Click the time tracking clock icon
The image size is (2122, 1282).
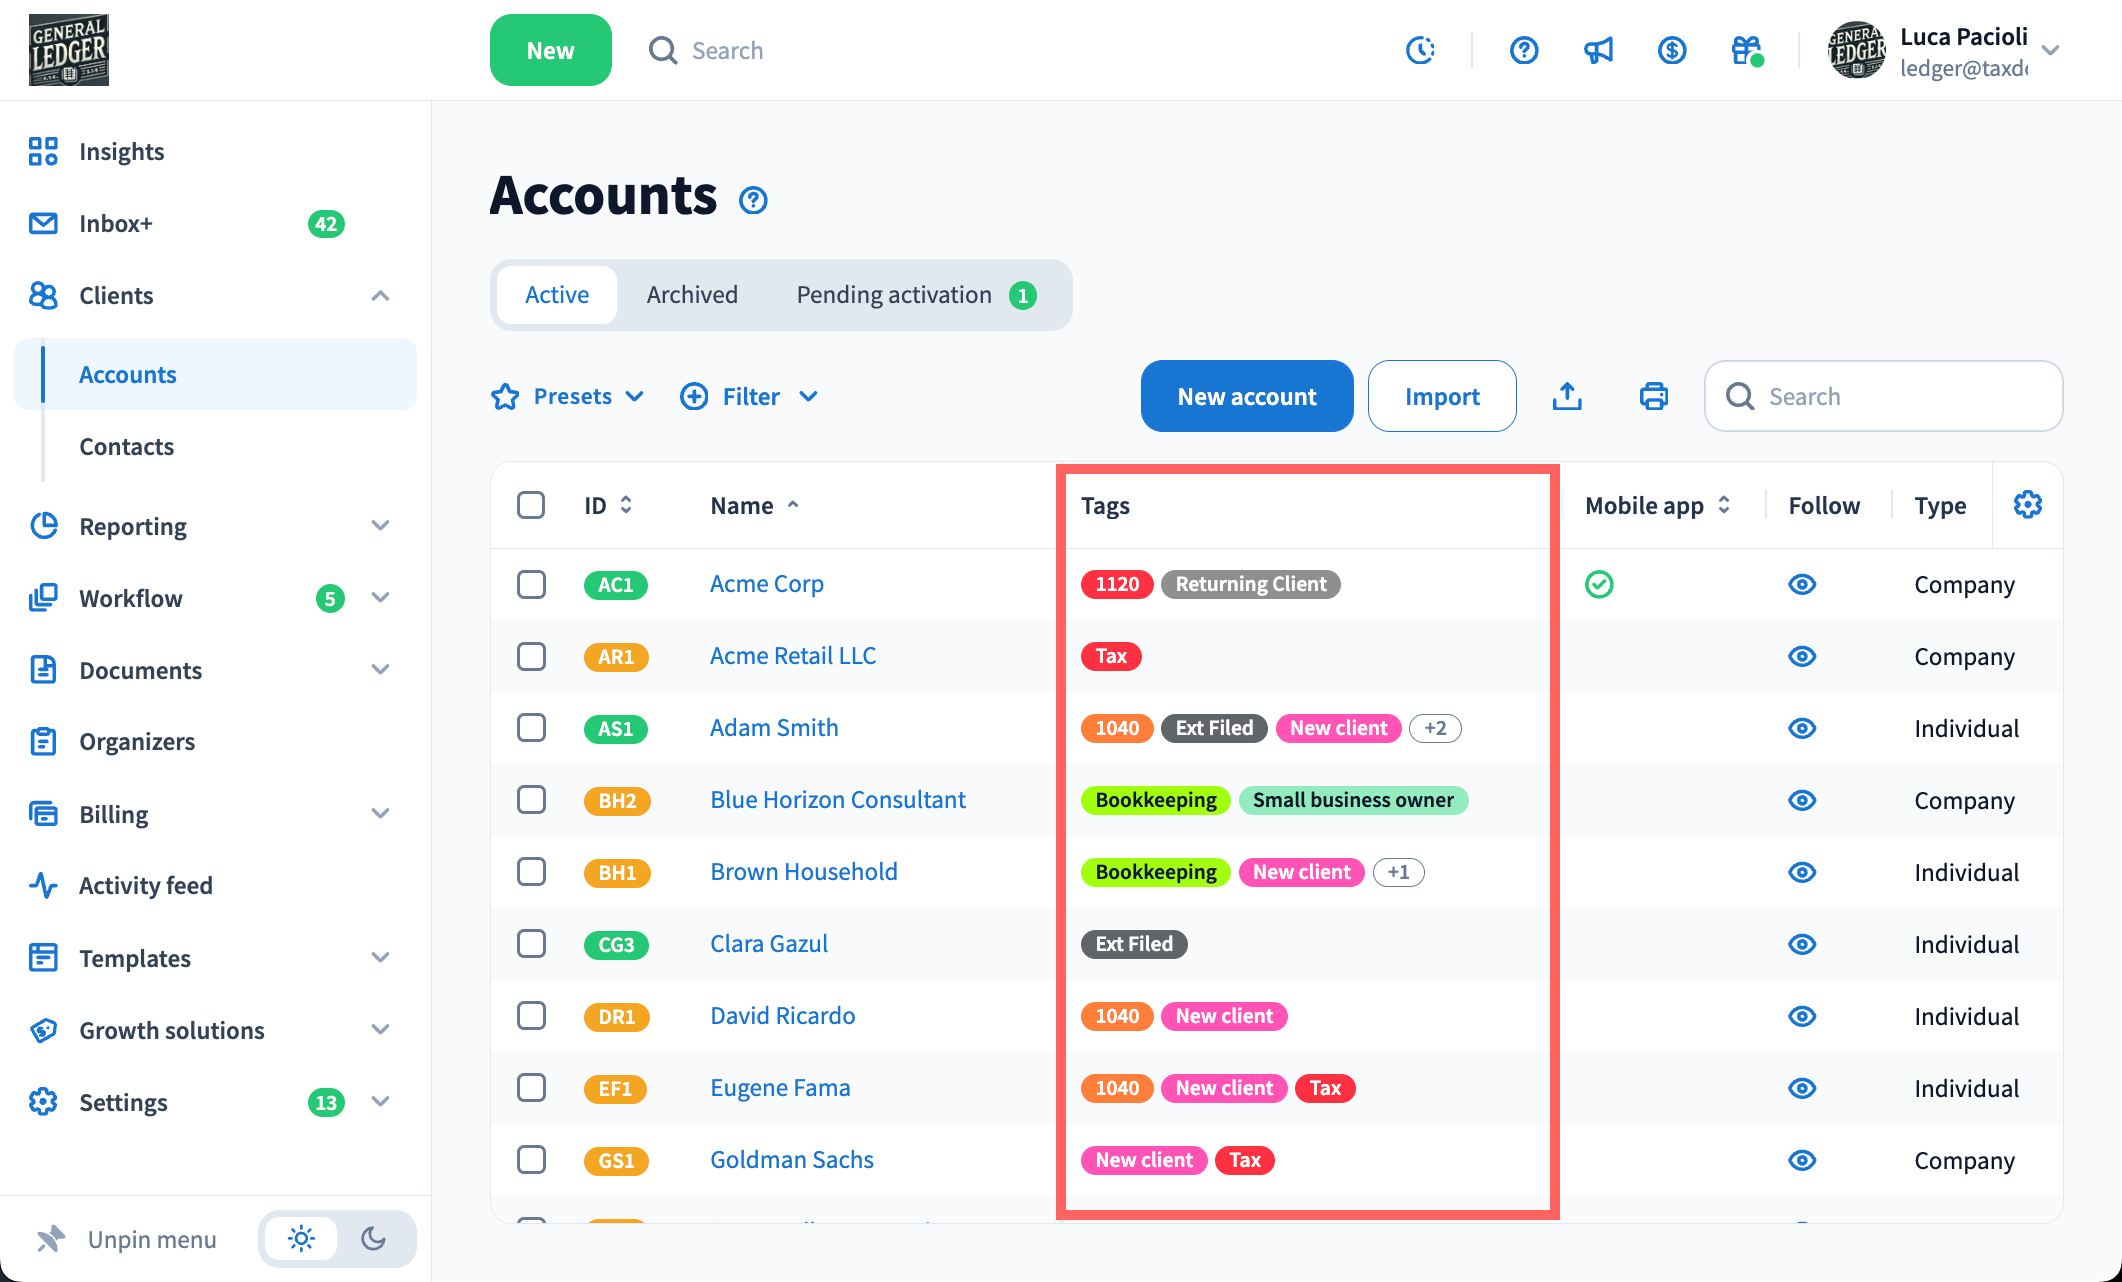[1420, 50]
